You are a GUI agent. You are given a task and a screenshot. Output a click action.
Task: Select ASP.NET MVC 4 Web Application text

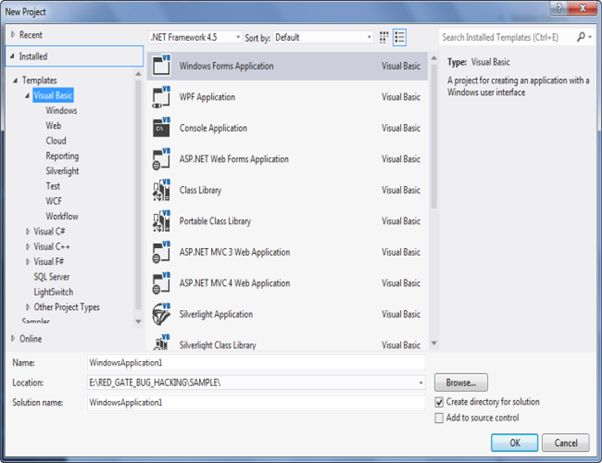(235, 283)
